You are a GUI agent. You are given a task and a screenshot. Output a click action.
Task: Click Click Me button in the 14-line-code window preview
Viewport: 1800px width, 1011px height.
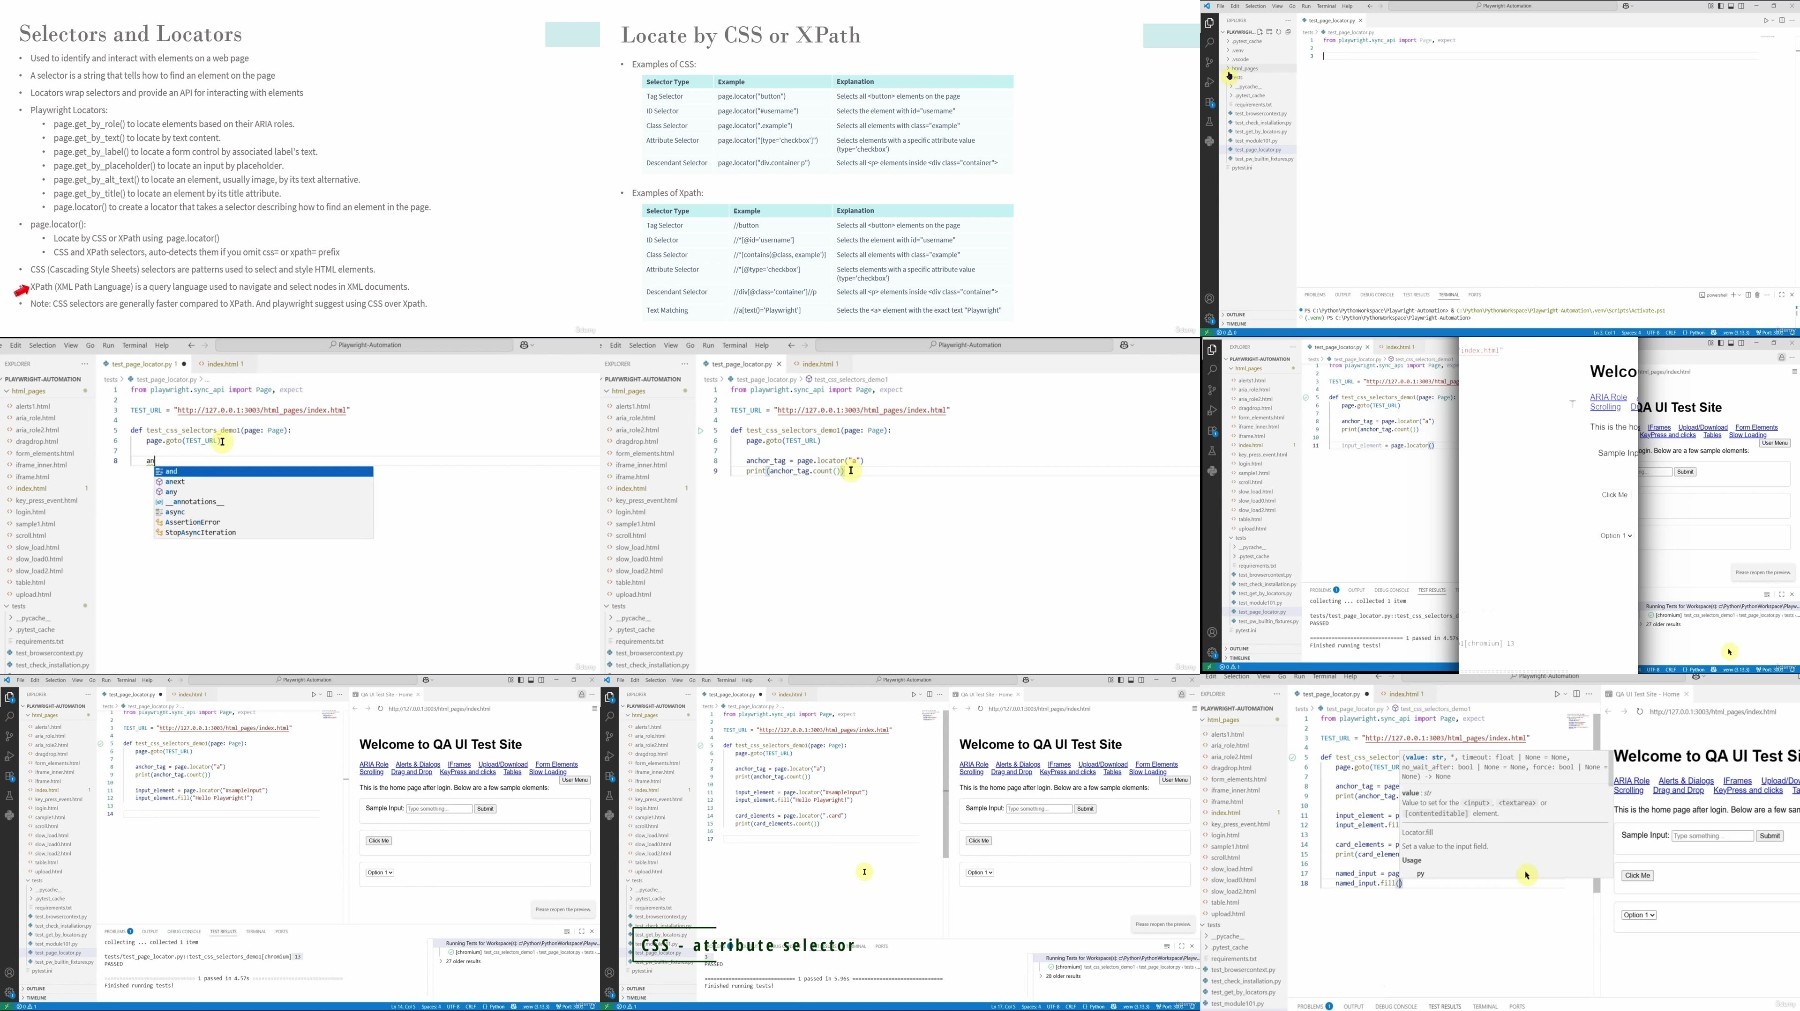378,840
